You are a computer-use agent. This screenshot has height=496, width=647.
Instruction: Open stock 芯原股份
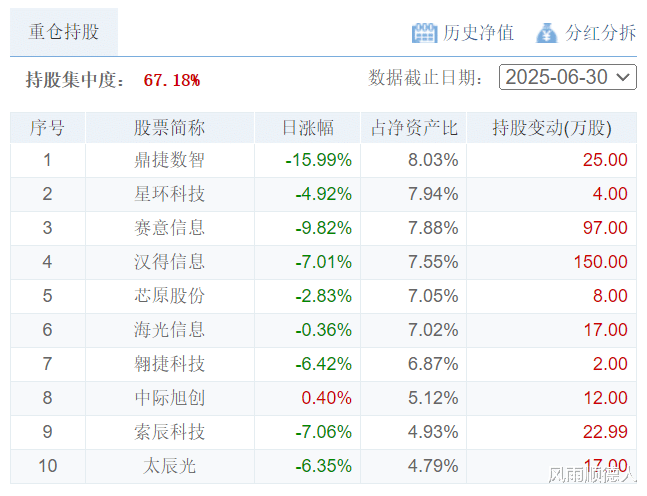click(x=170, y=296)
